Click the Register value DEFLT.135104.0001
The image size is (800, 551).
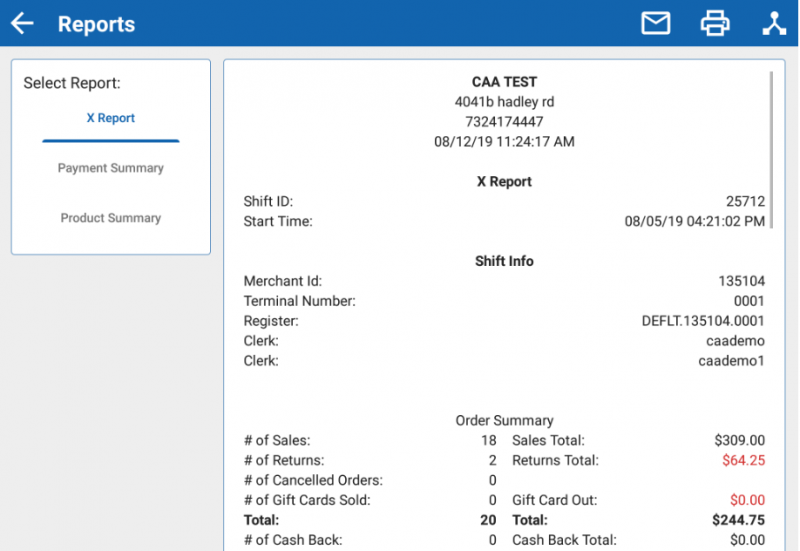(x=703, y=321)
